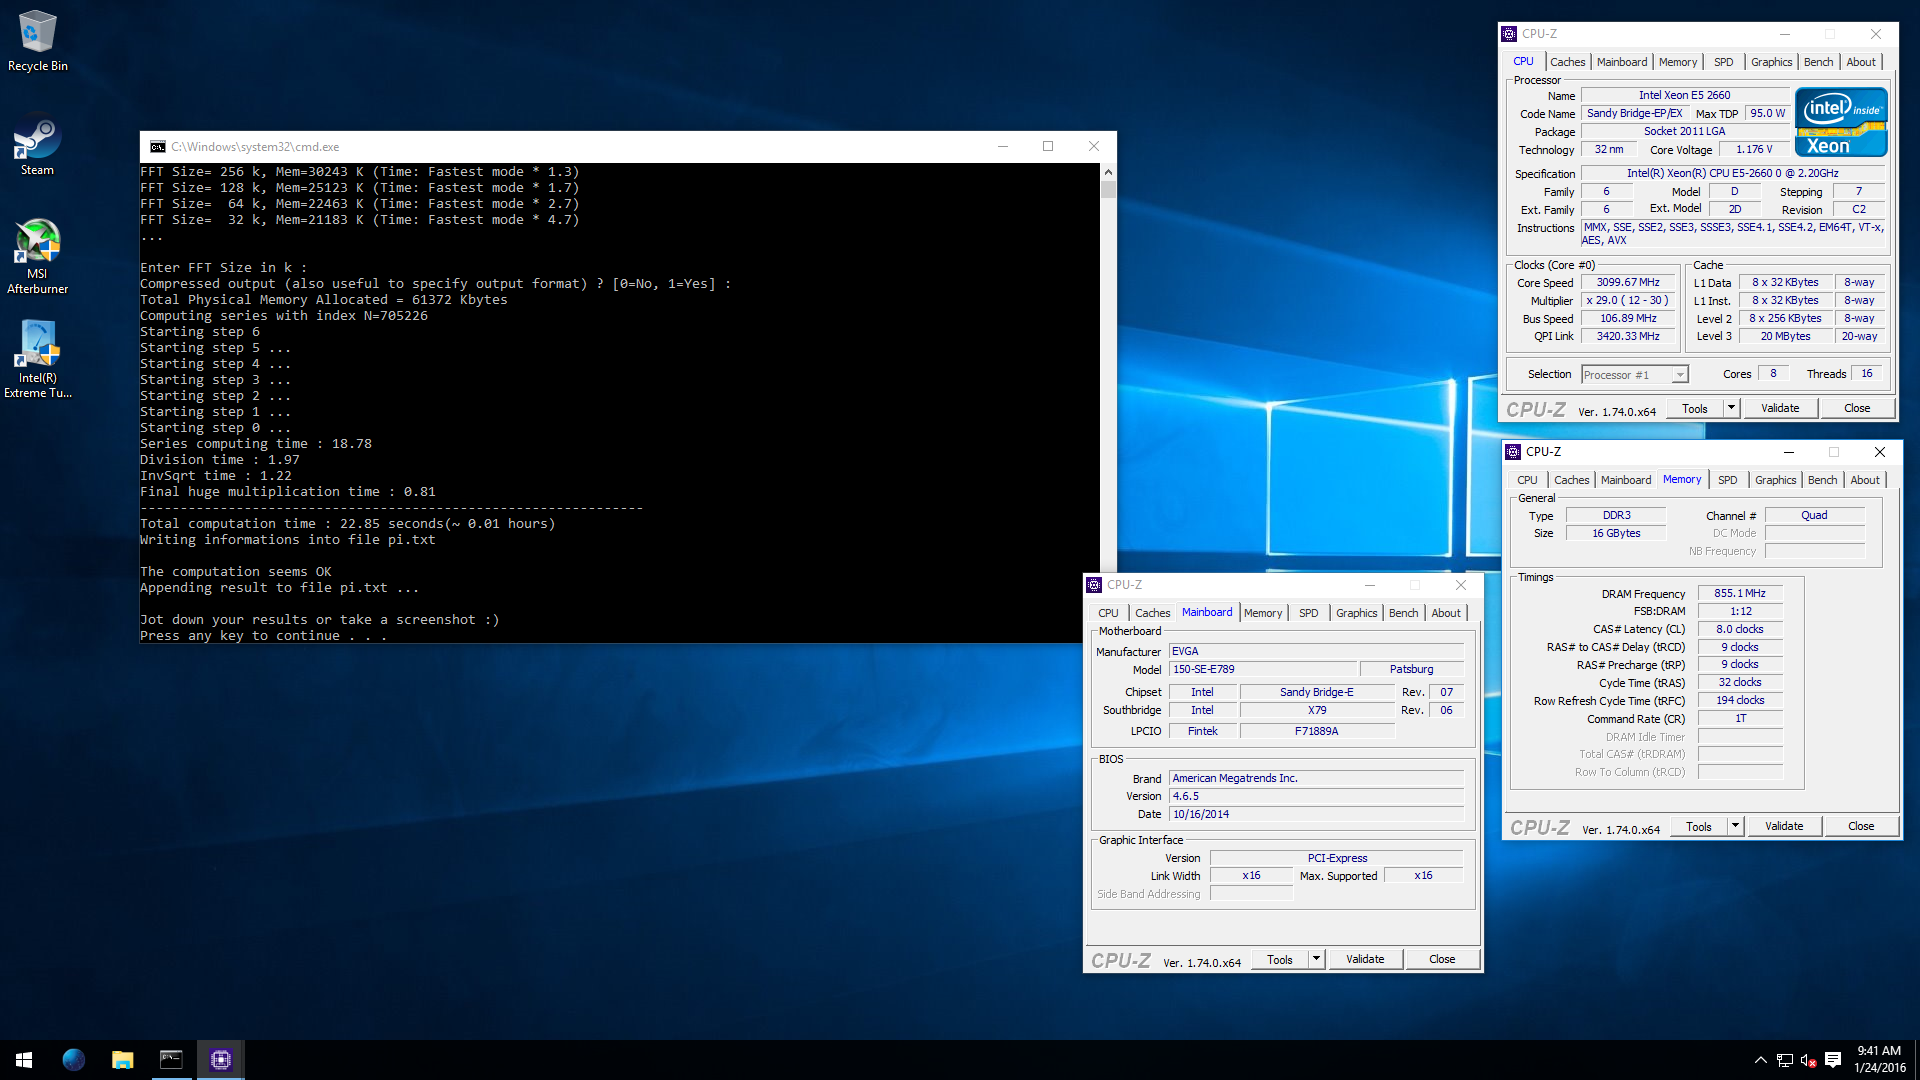Open SPD tab in Mainboard window

[x=1308, y=613]
